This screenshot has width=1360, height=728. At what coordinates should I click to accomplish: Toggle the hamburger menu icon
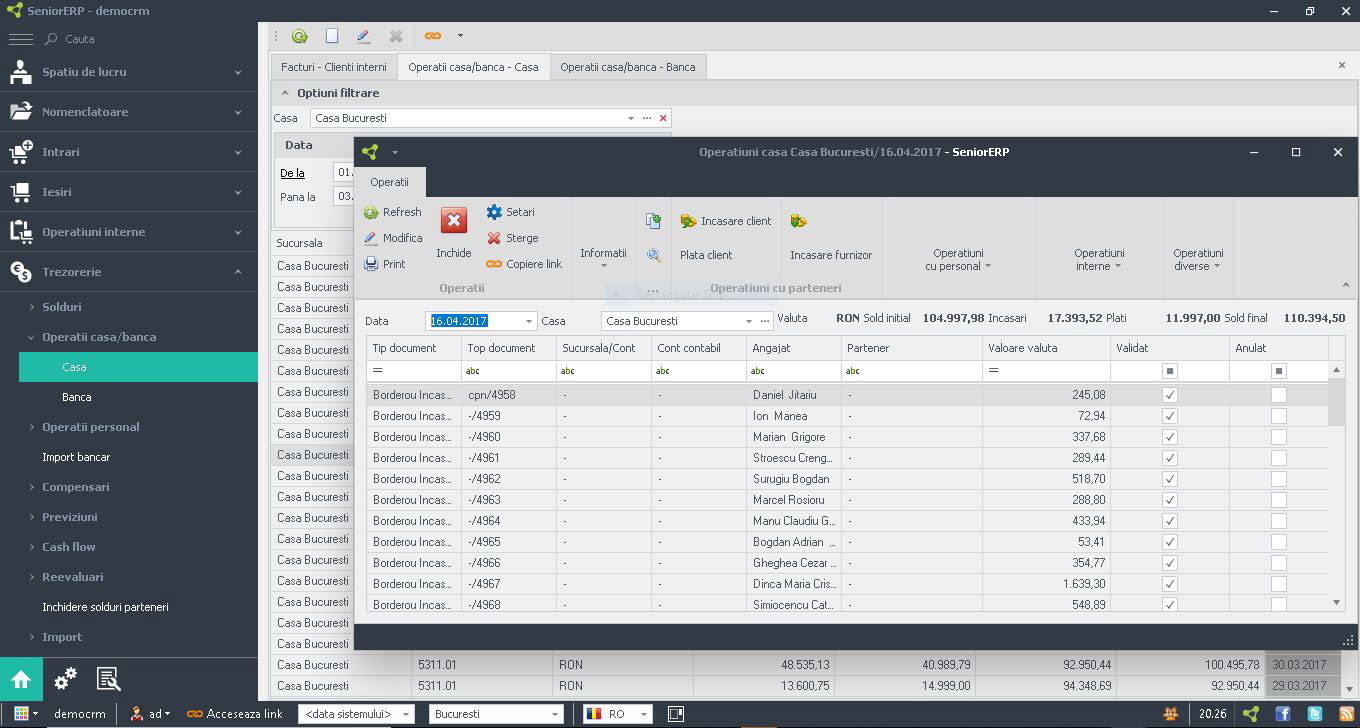[20, 39]
